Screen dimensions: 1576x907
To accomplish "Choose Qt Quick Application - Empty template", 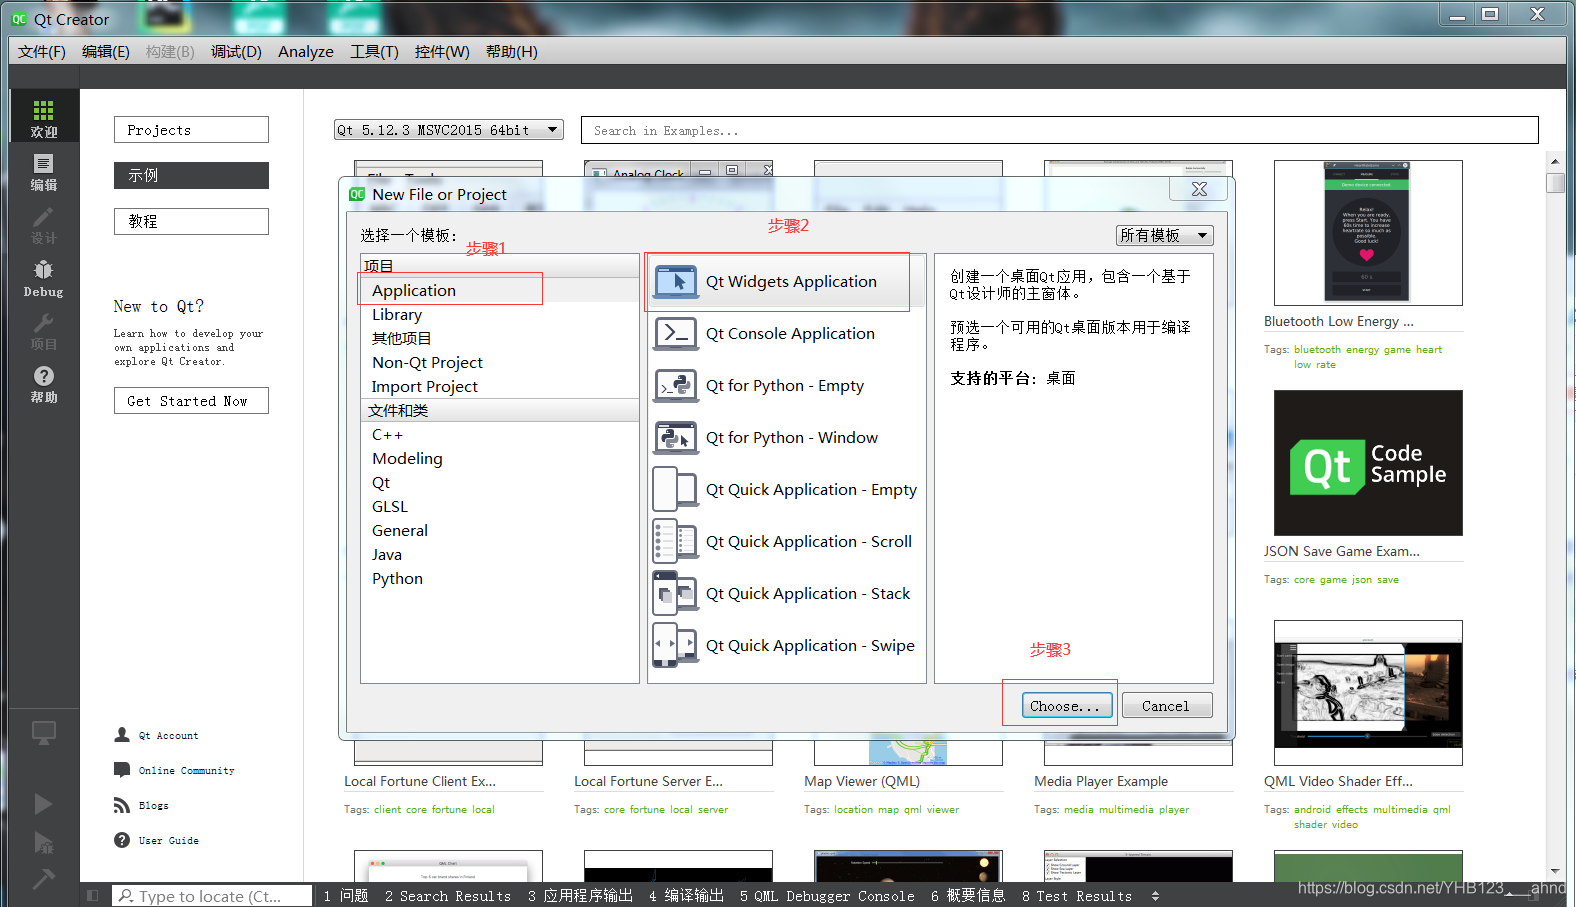I will pos(786,490).
